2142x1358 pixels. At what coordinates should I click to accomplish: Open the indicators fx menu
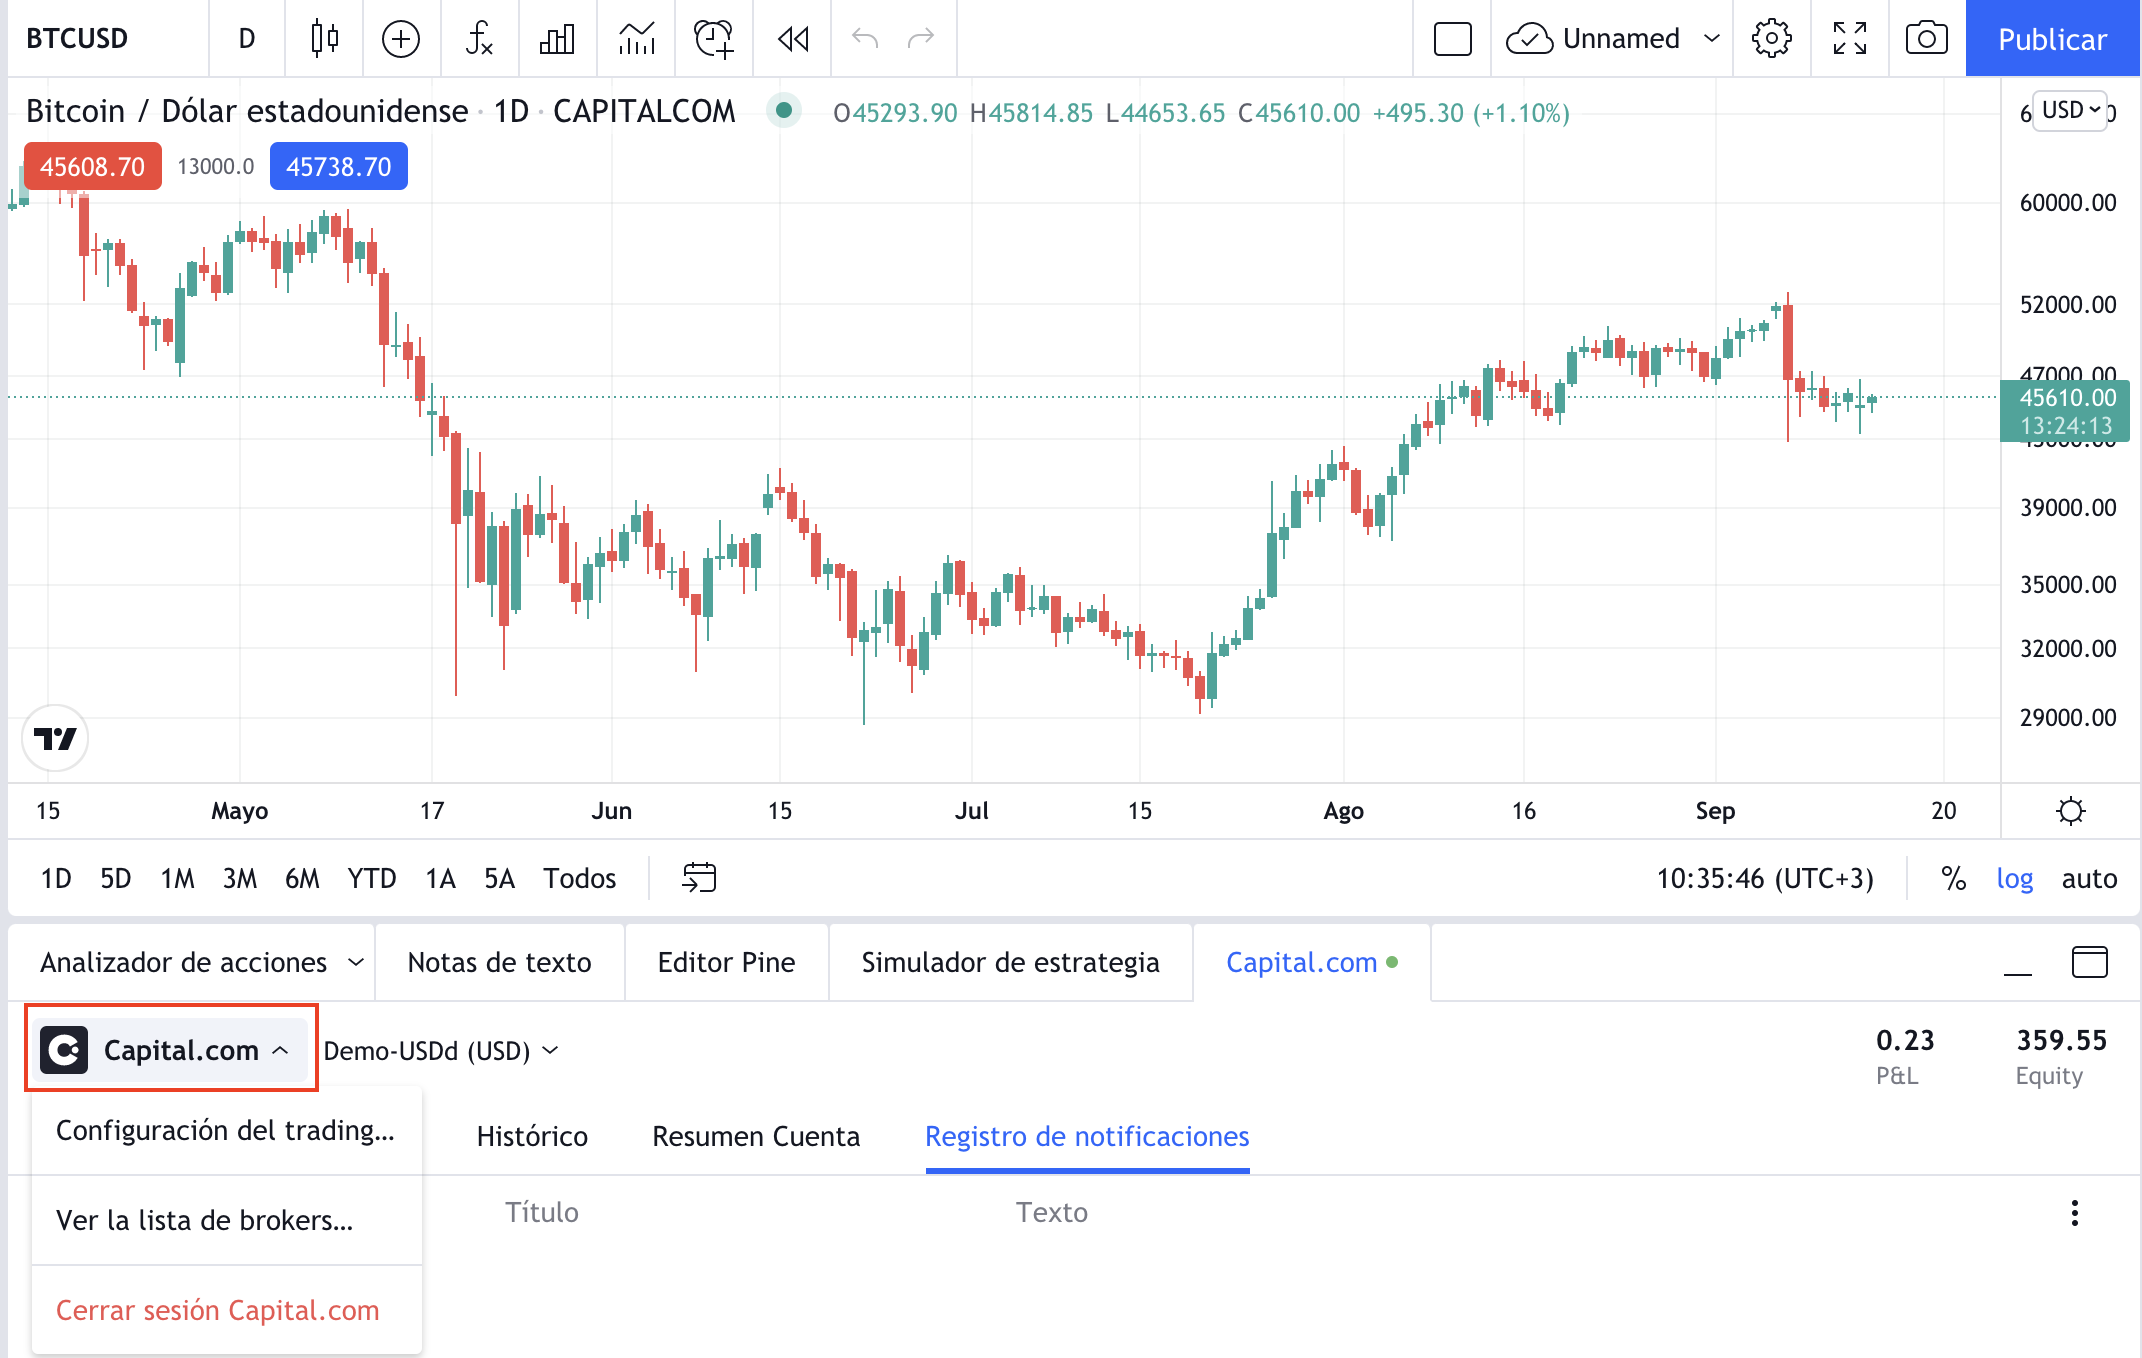pos(479,39)
